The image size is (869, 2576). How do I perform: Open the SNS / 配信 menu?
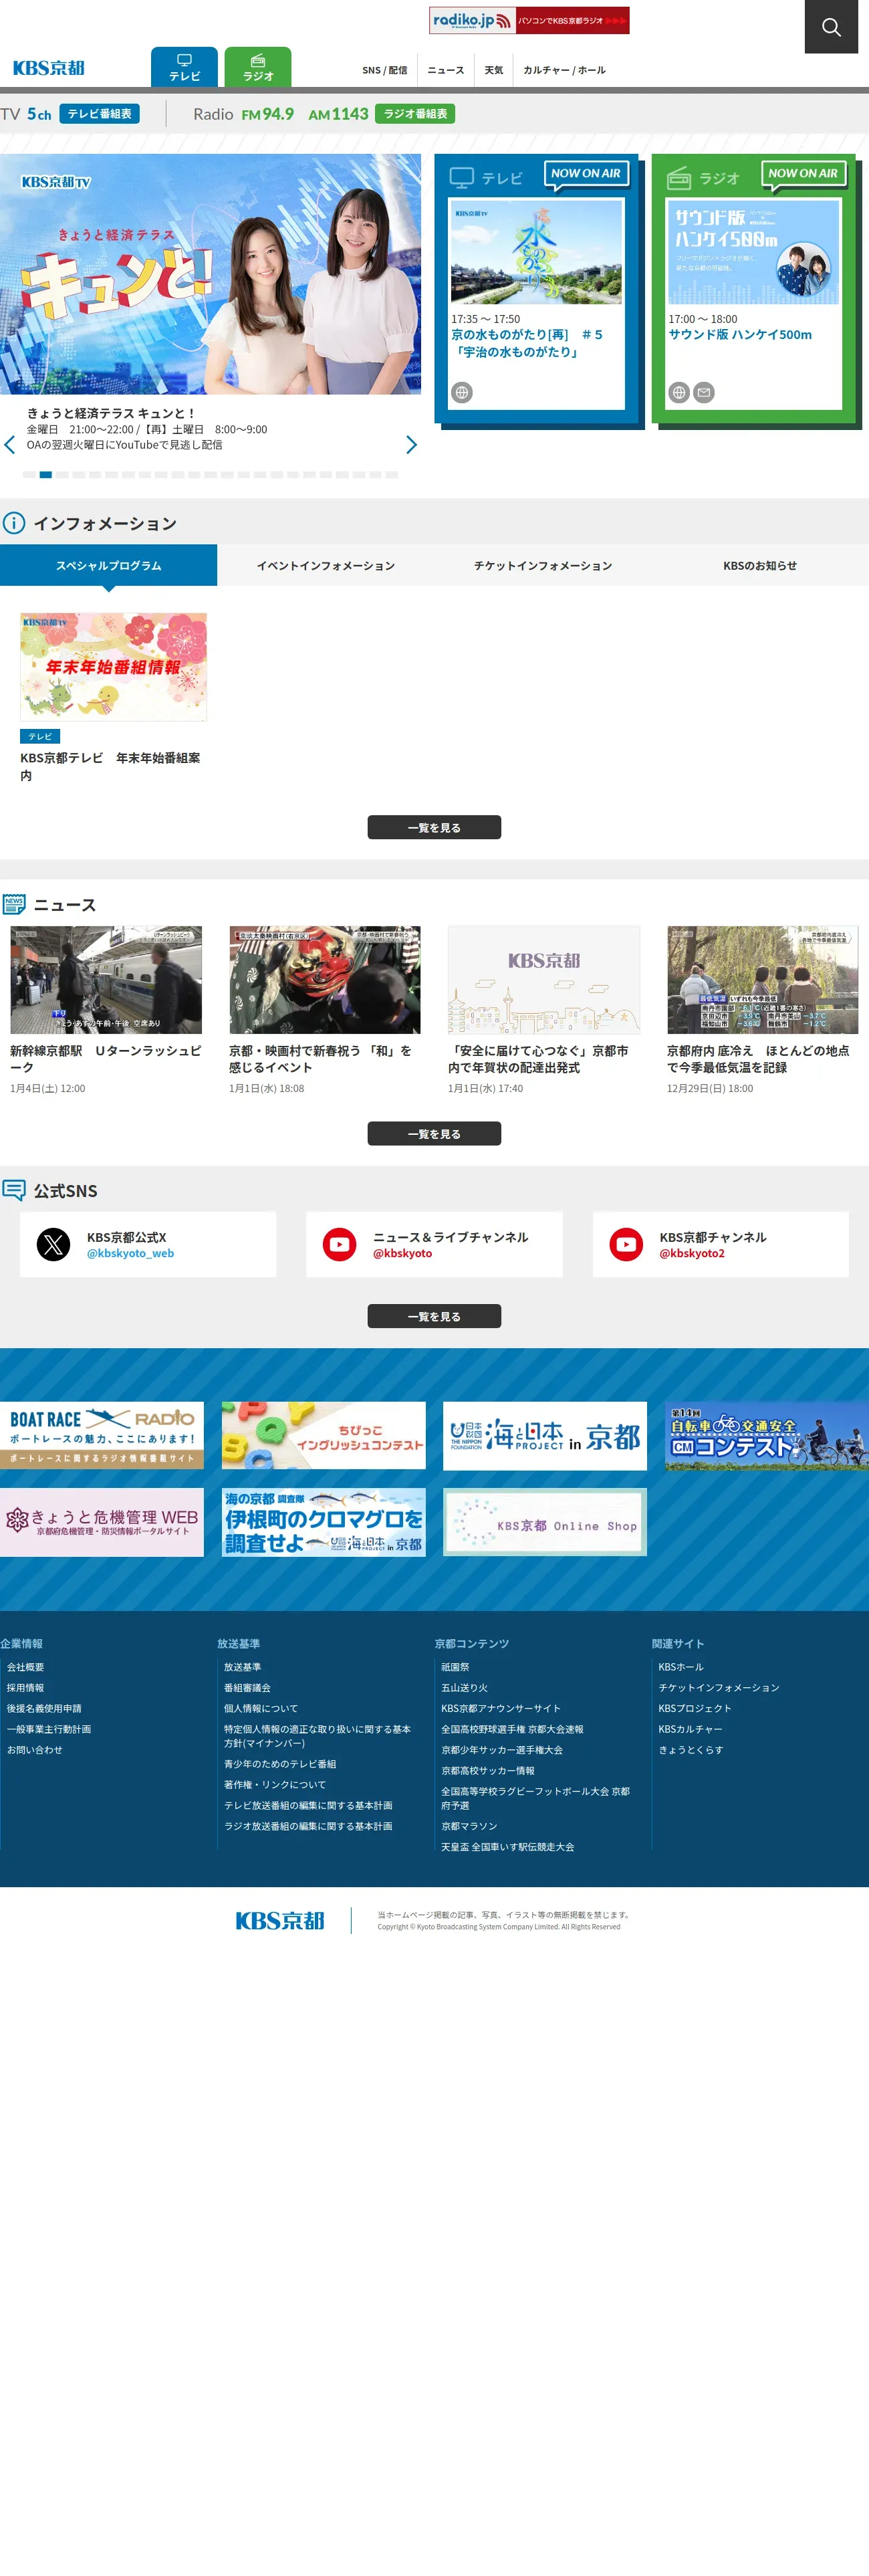(x=384, y=70)
